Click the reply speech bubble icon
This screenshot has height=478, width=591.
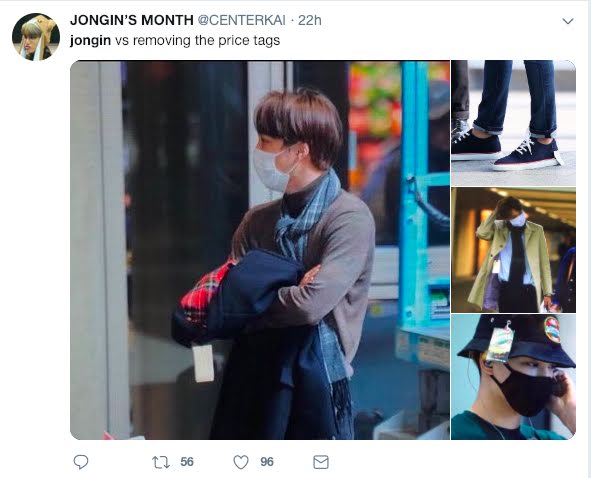[81, 462]
